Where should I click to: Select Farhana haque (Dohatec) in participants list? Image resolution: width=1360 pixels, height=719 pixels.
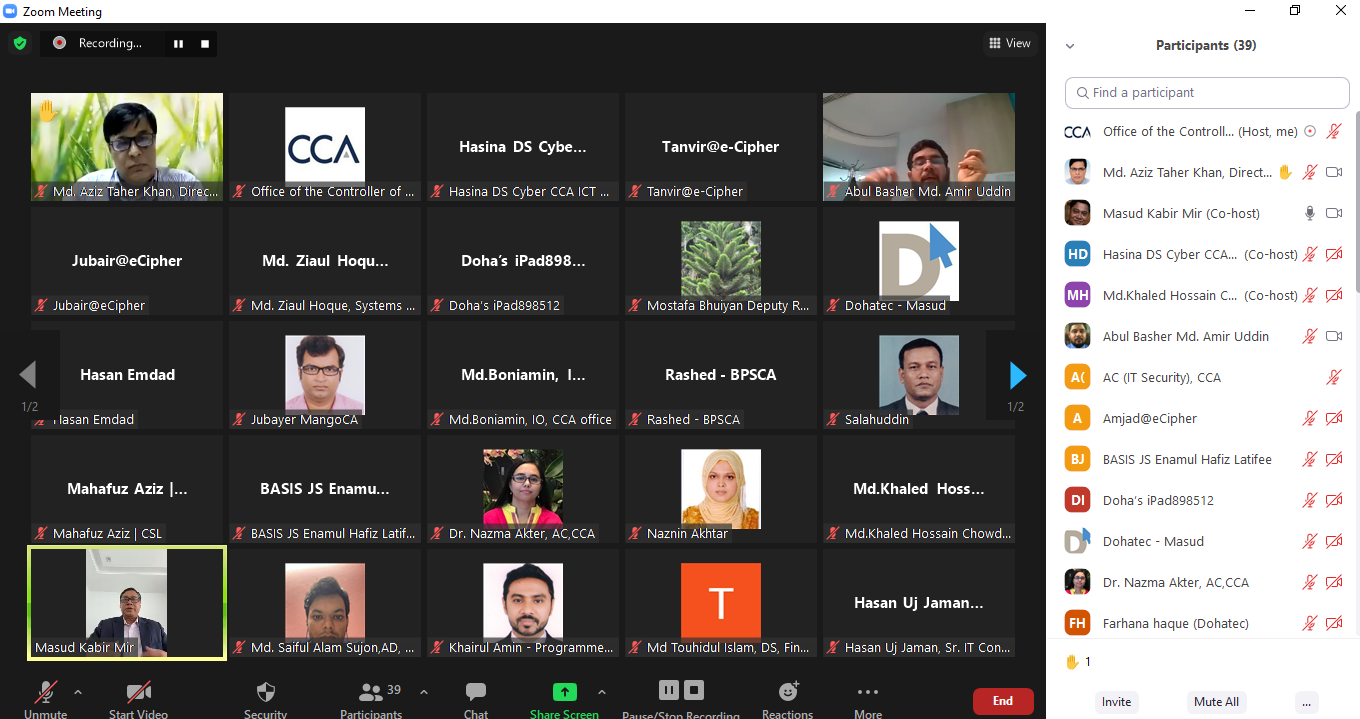(x=1203, y=623)
